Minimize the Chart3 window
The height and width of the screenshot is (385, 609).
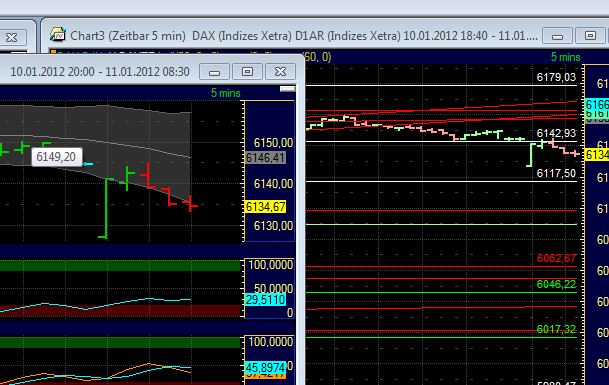tap(558, 36)
